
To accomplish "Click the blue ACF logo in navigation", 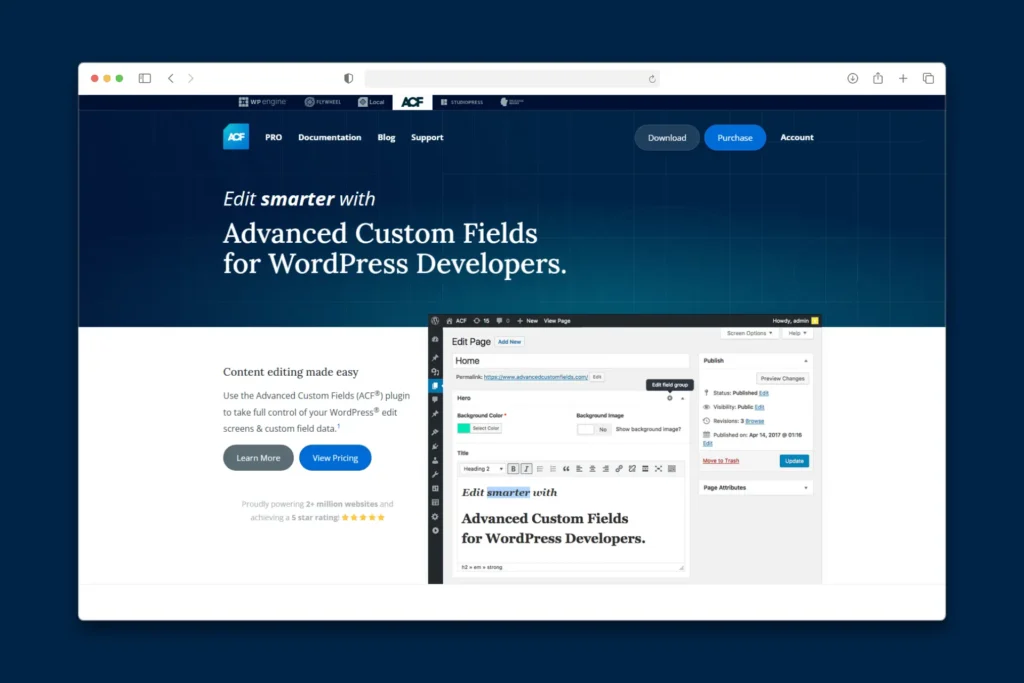I will click(x=236, y=136).
